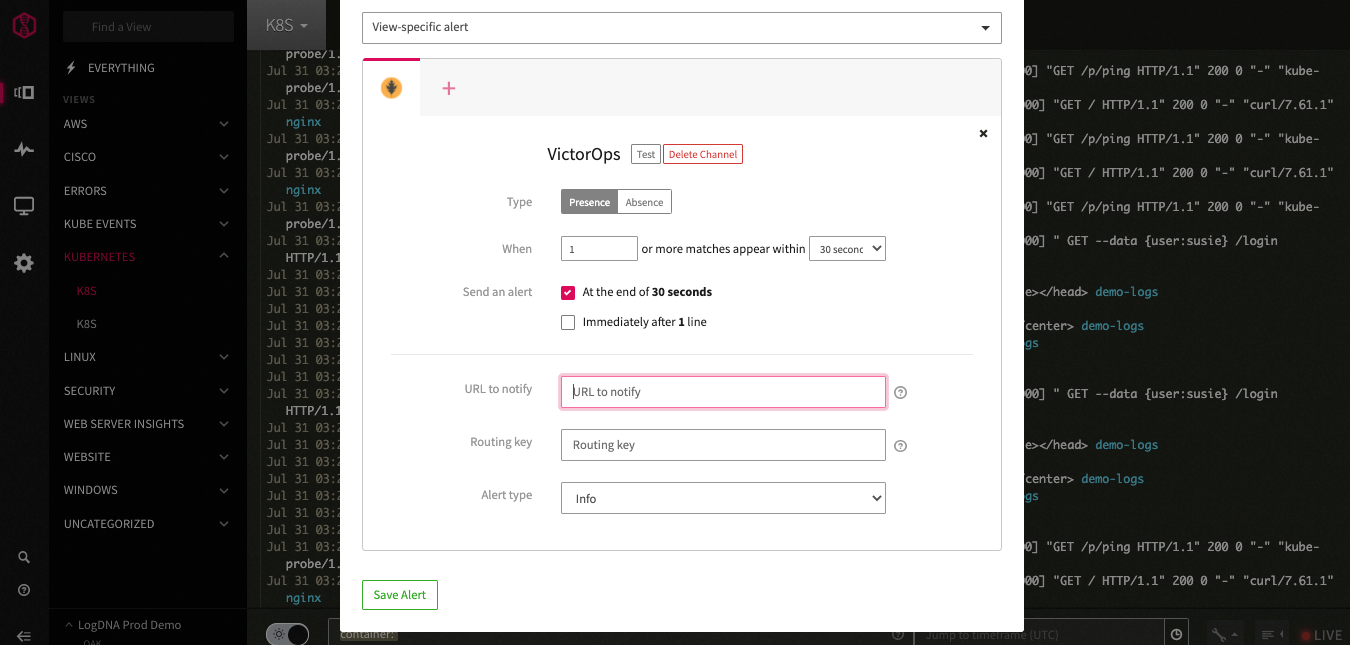This screenshot has height=645, width=1350.
Task: Open the highlighted K8S view
Action: click(x=87, y=291)
